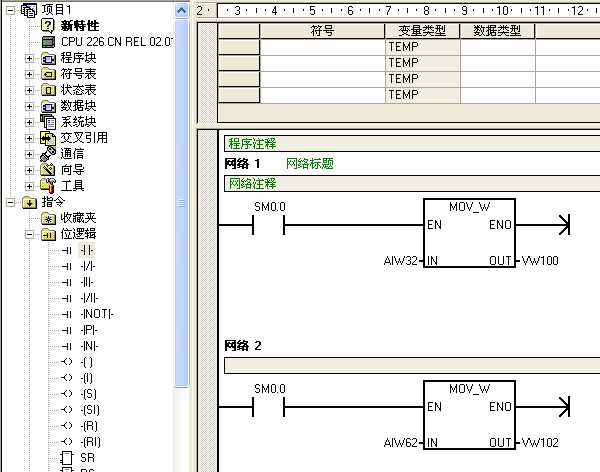600x472 pixels.
Task: Click the 状态表 folder icon
Action: coord(48,90)
